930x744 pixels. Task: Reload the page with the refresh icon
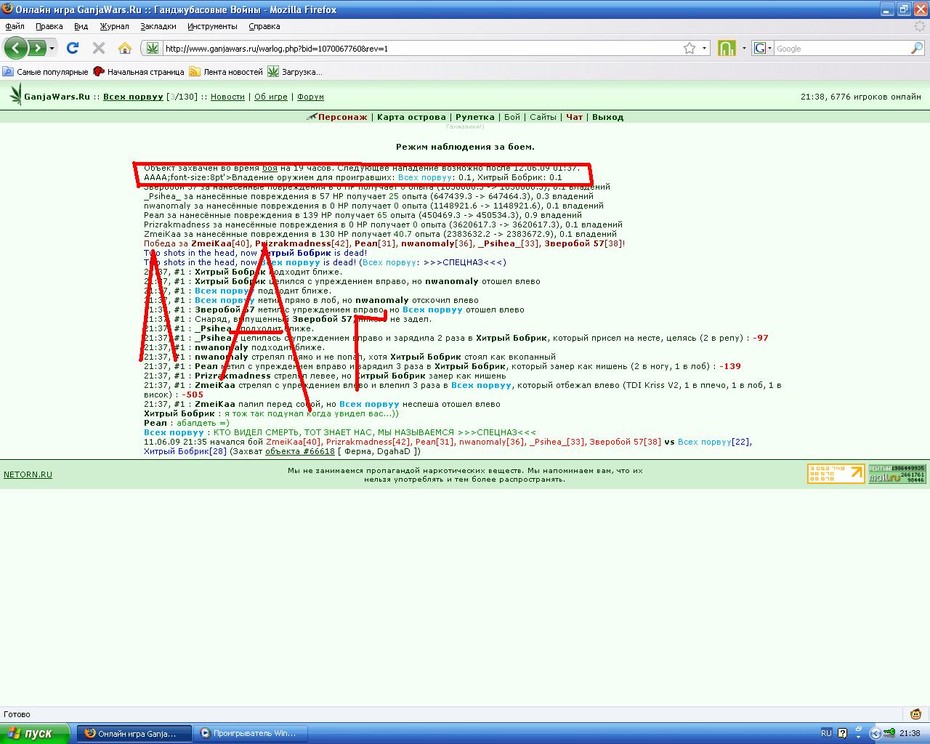(73, 48)
